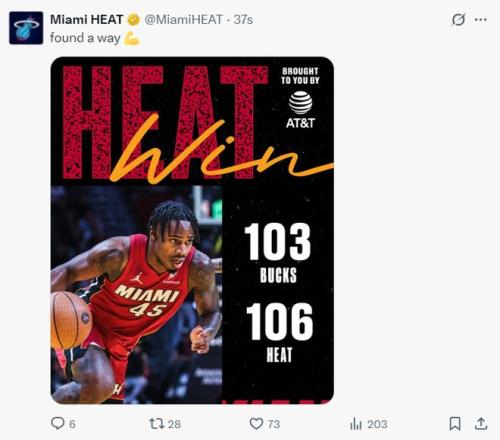Image resolution: width=500 pixels, height=440 pixels.
Task: Click the 'found a way' tweet text
Action: pos(85,38)
